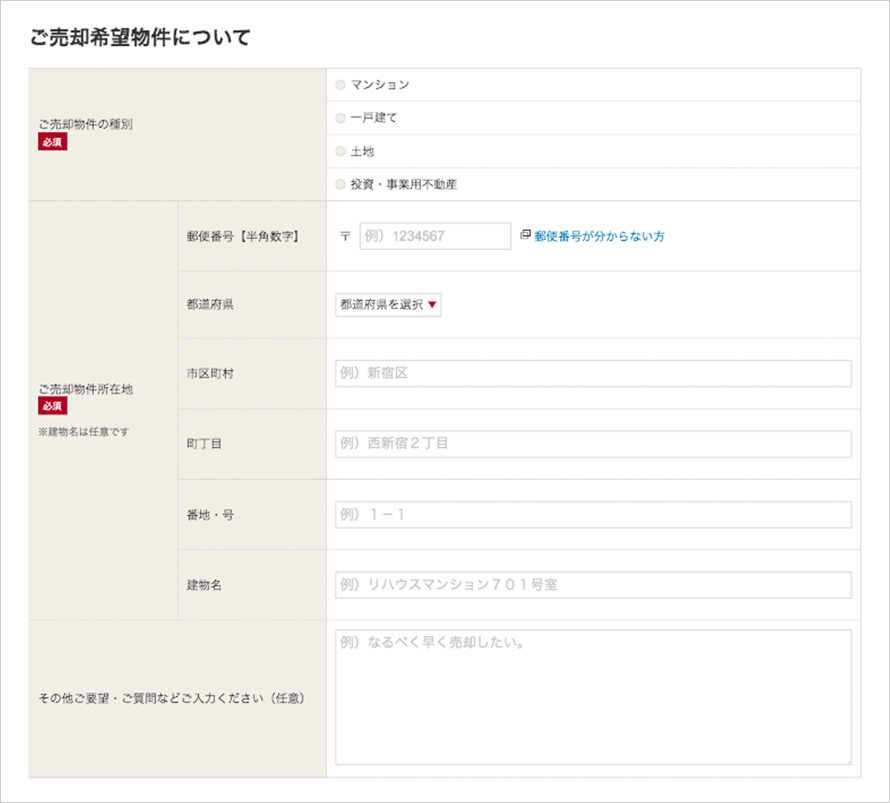Click the textarea resize handle corner
The image size is (890, 803).
[847, 761]
